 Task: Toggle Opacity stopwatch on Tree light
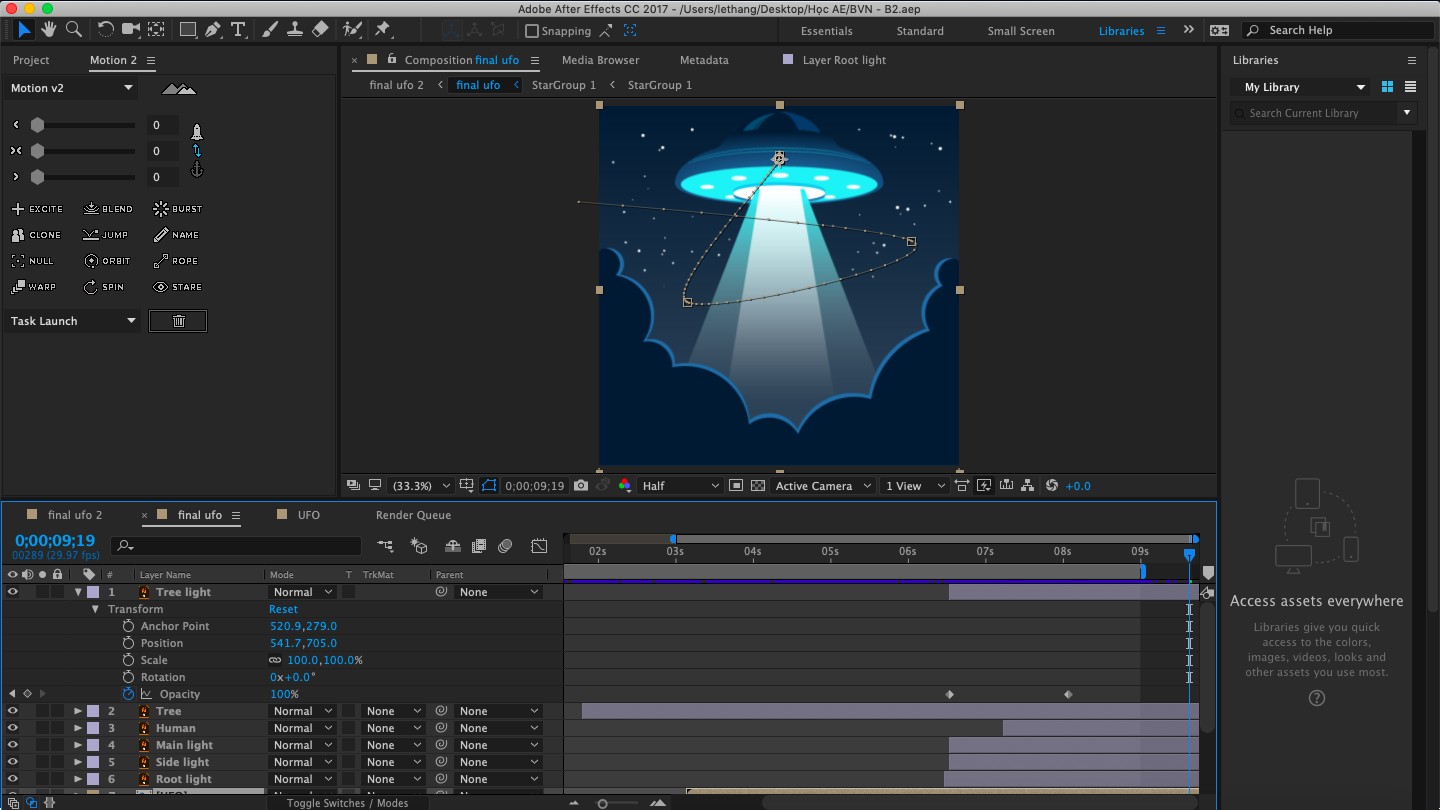(128, 694)
